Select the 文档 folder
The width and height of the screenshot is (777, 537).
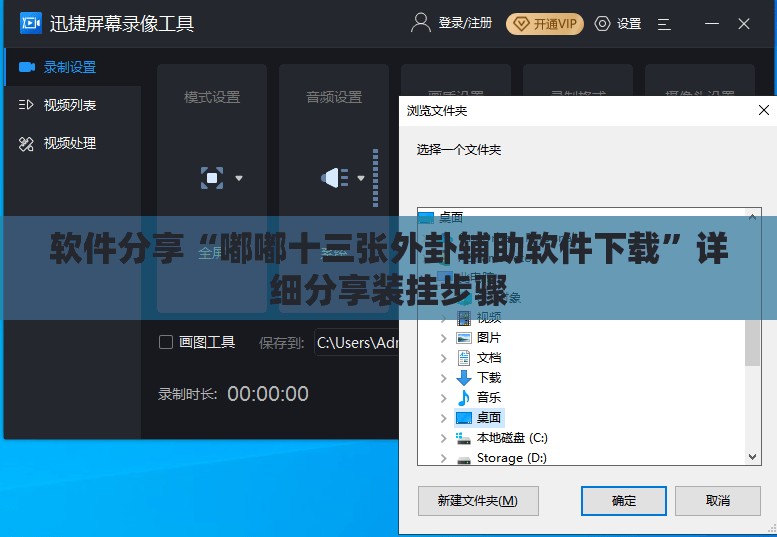point(489,358)
